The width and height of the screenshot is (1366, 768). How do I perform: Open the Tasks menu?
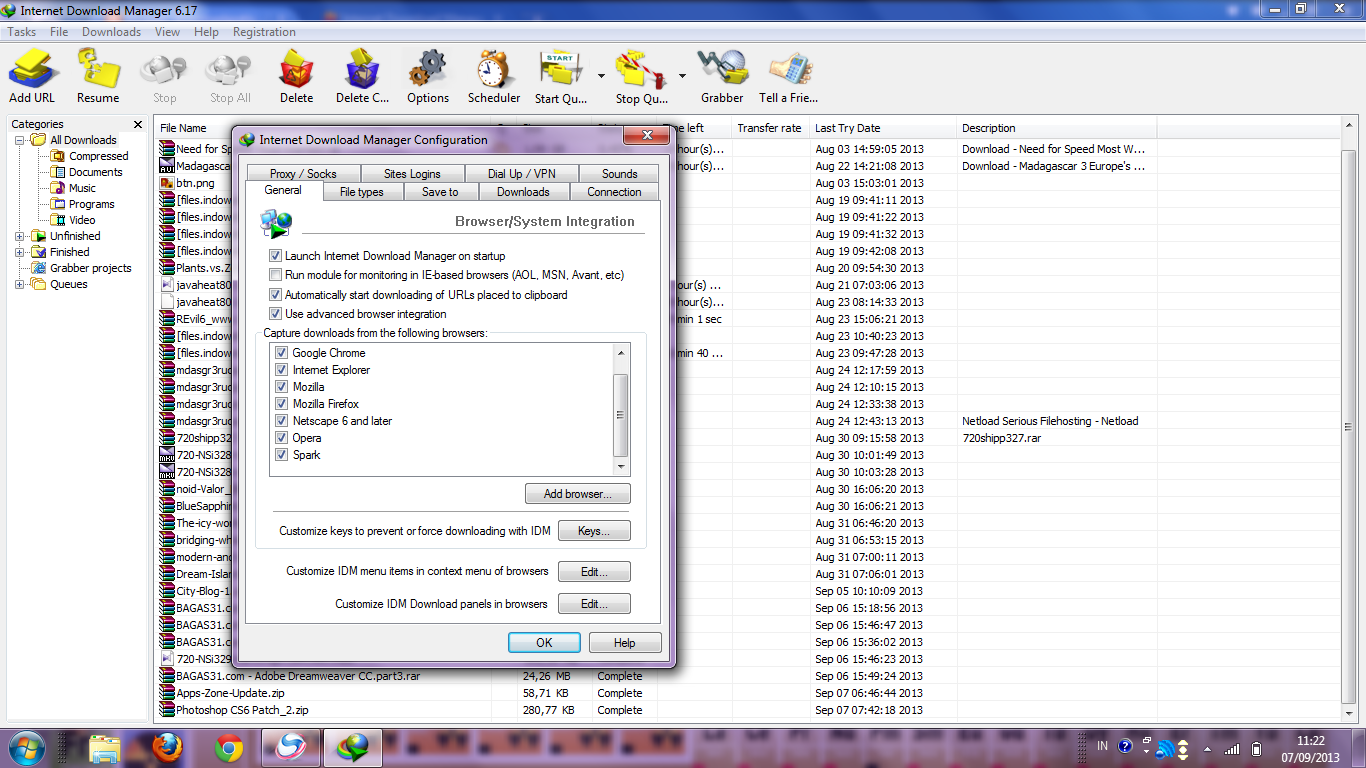tap(22, 32)
